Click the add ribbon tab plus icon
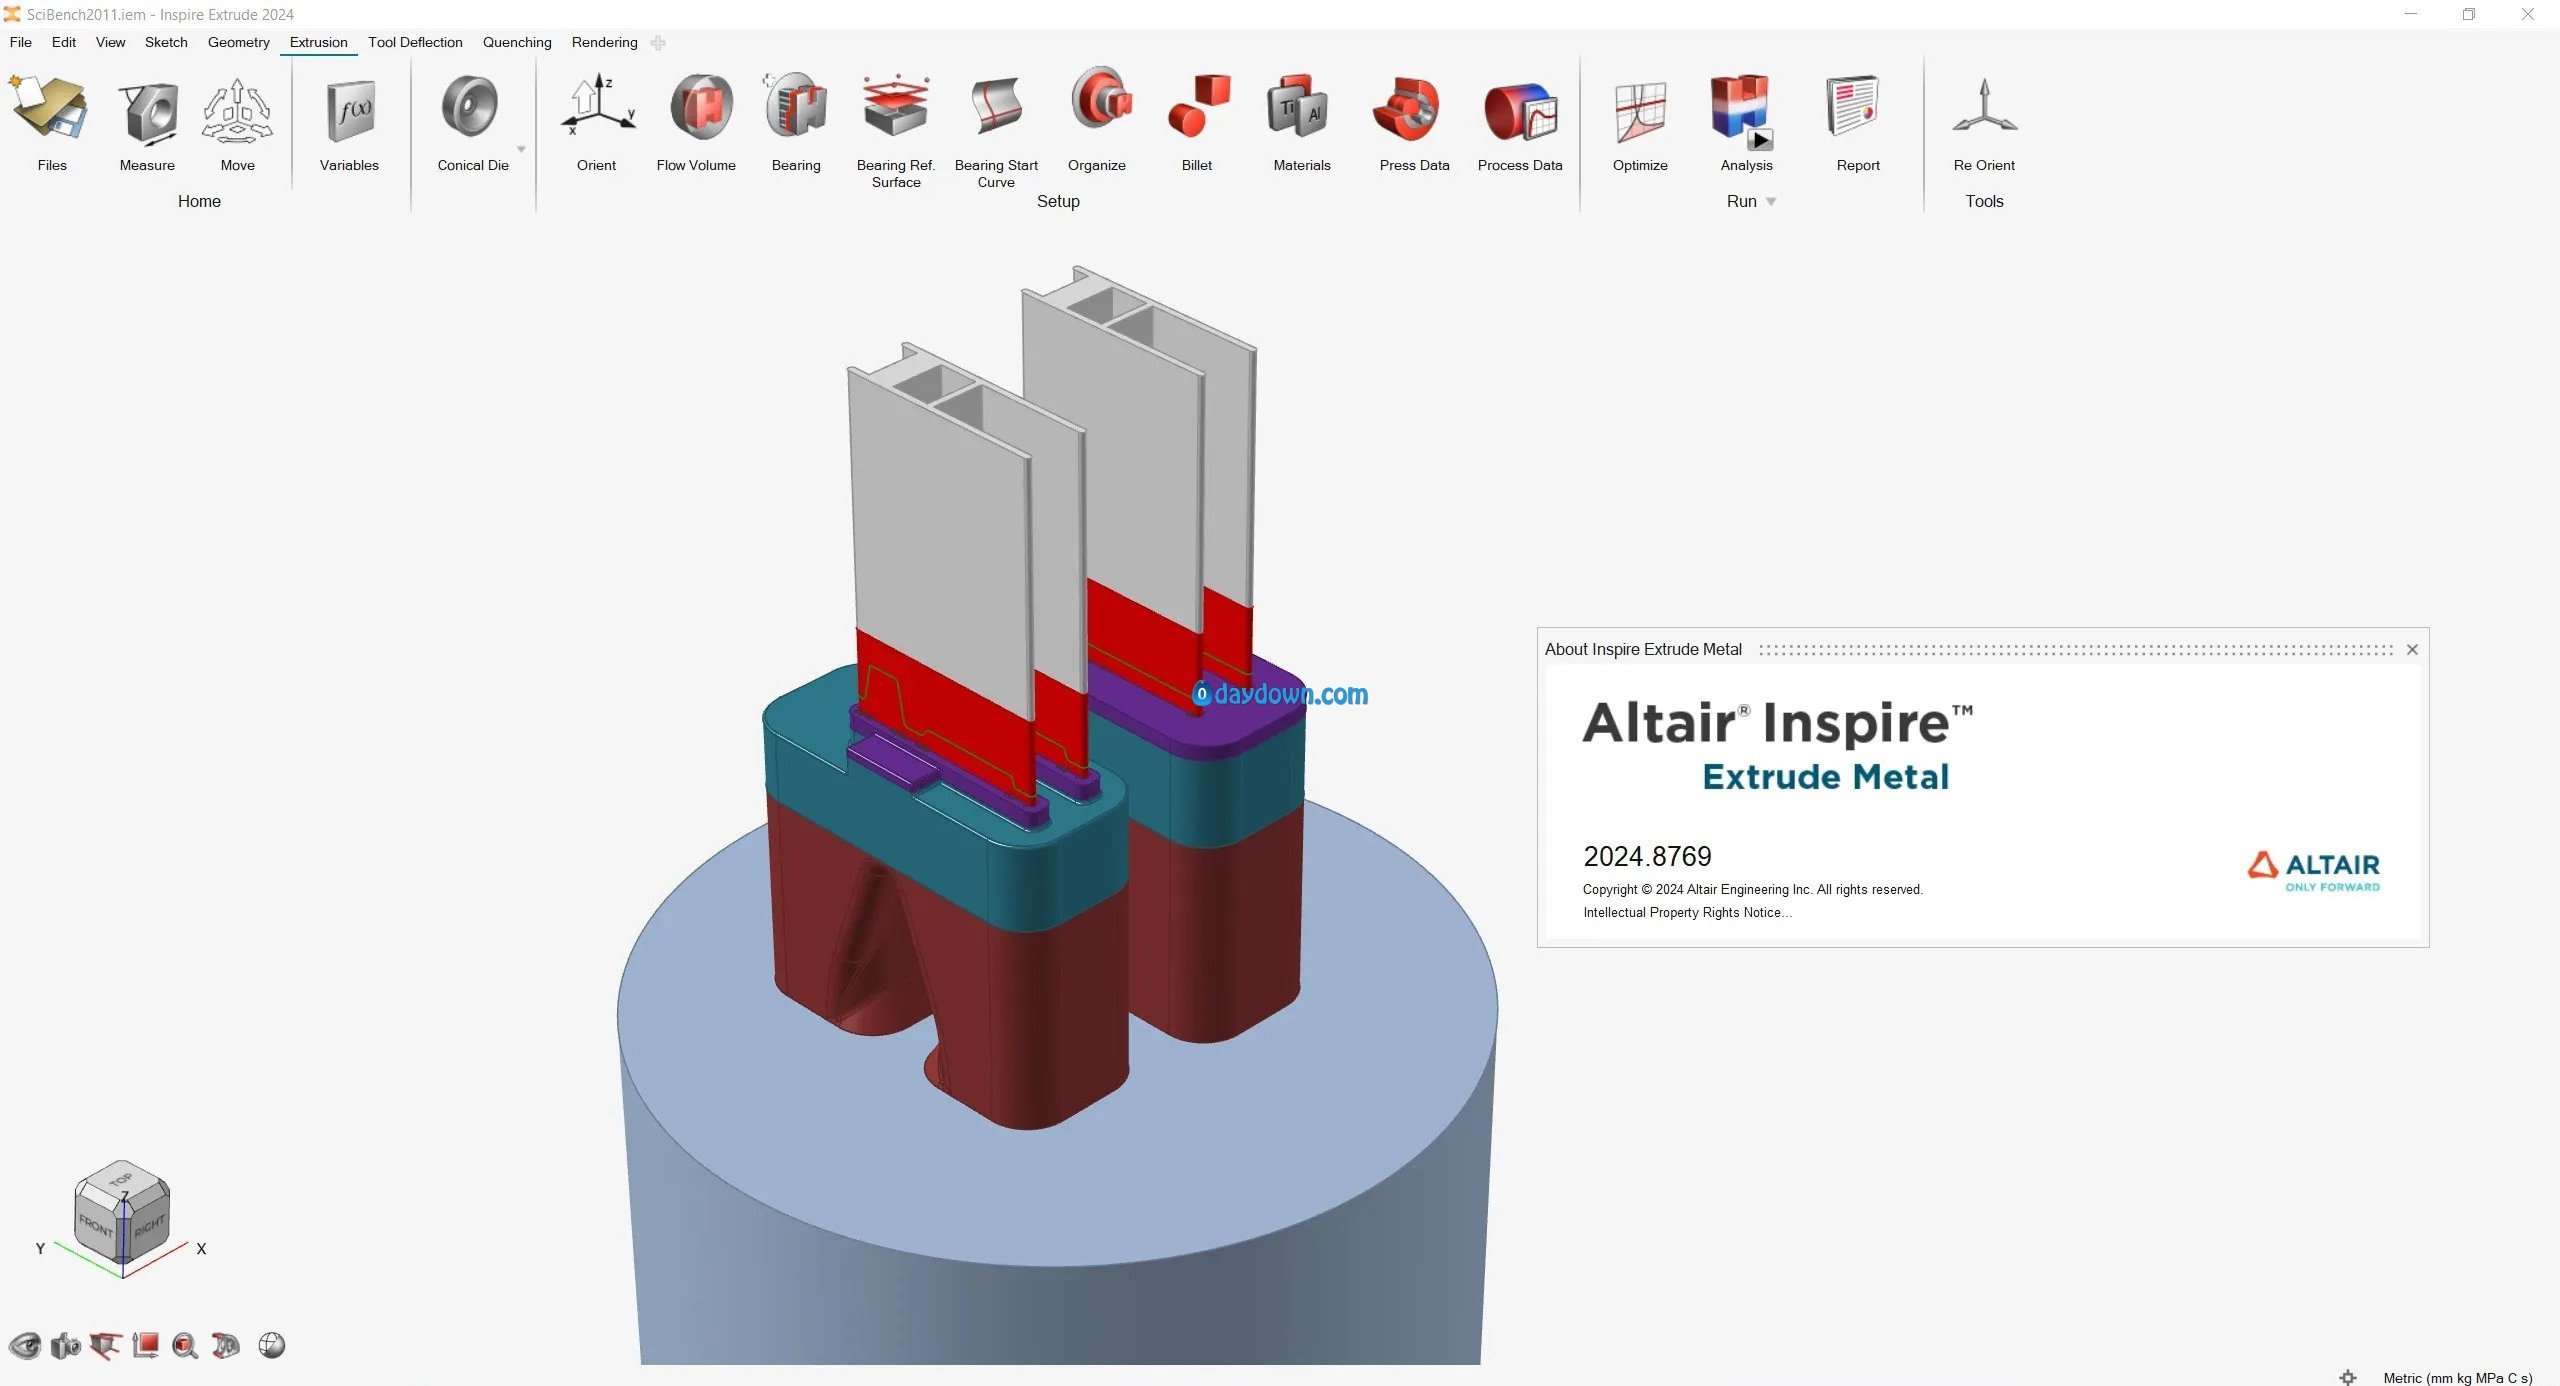The width and height of the screenshot is (2560, 1386). (658, 43)
